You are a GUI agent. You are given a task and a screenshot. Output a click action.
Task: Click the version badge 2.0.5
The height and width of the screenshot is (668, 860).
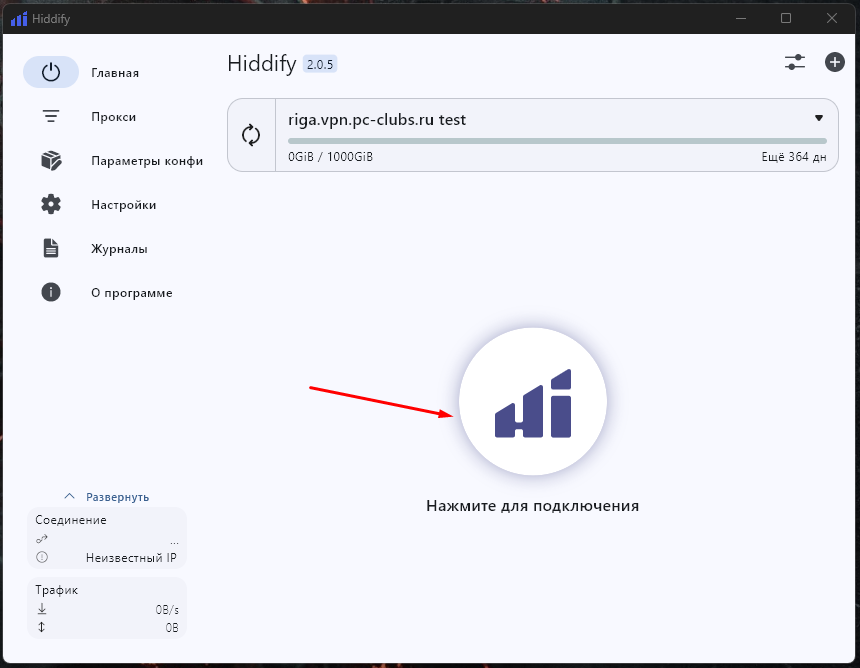pos(320,64)
